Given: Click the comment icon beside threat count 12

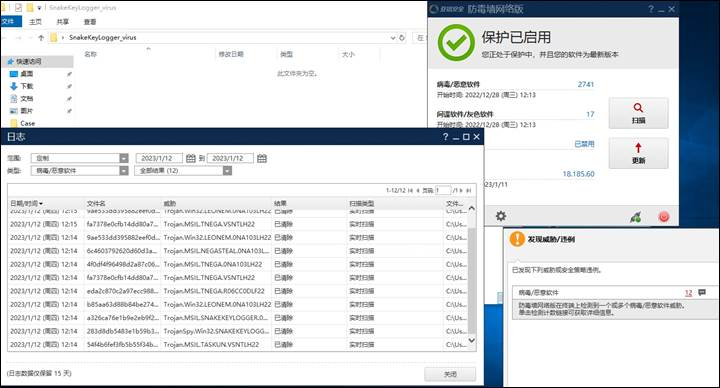Looking at the screenshot, I should coord(702,292).
